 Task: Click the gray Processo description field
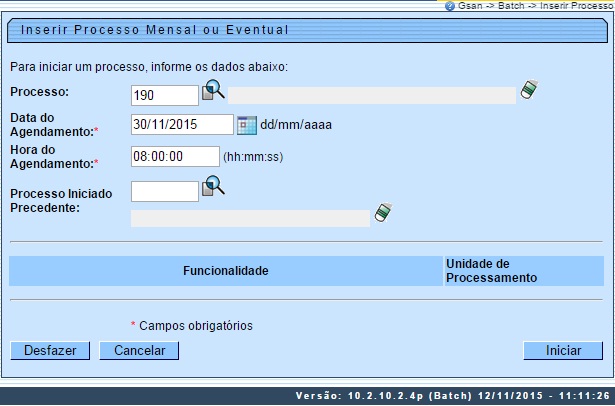click(x=372, y=95)
